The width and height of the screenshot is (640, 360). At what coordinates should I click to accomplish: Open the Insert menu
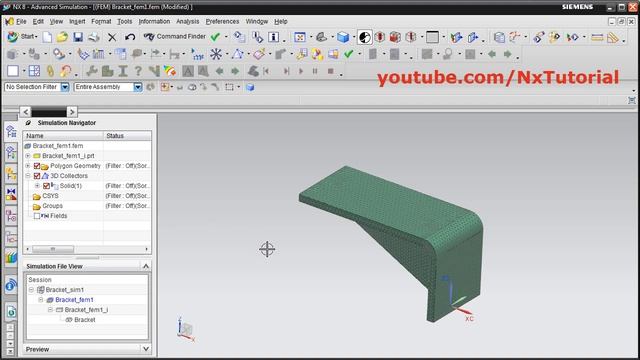pos(77,21)
